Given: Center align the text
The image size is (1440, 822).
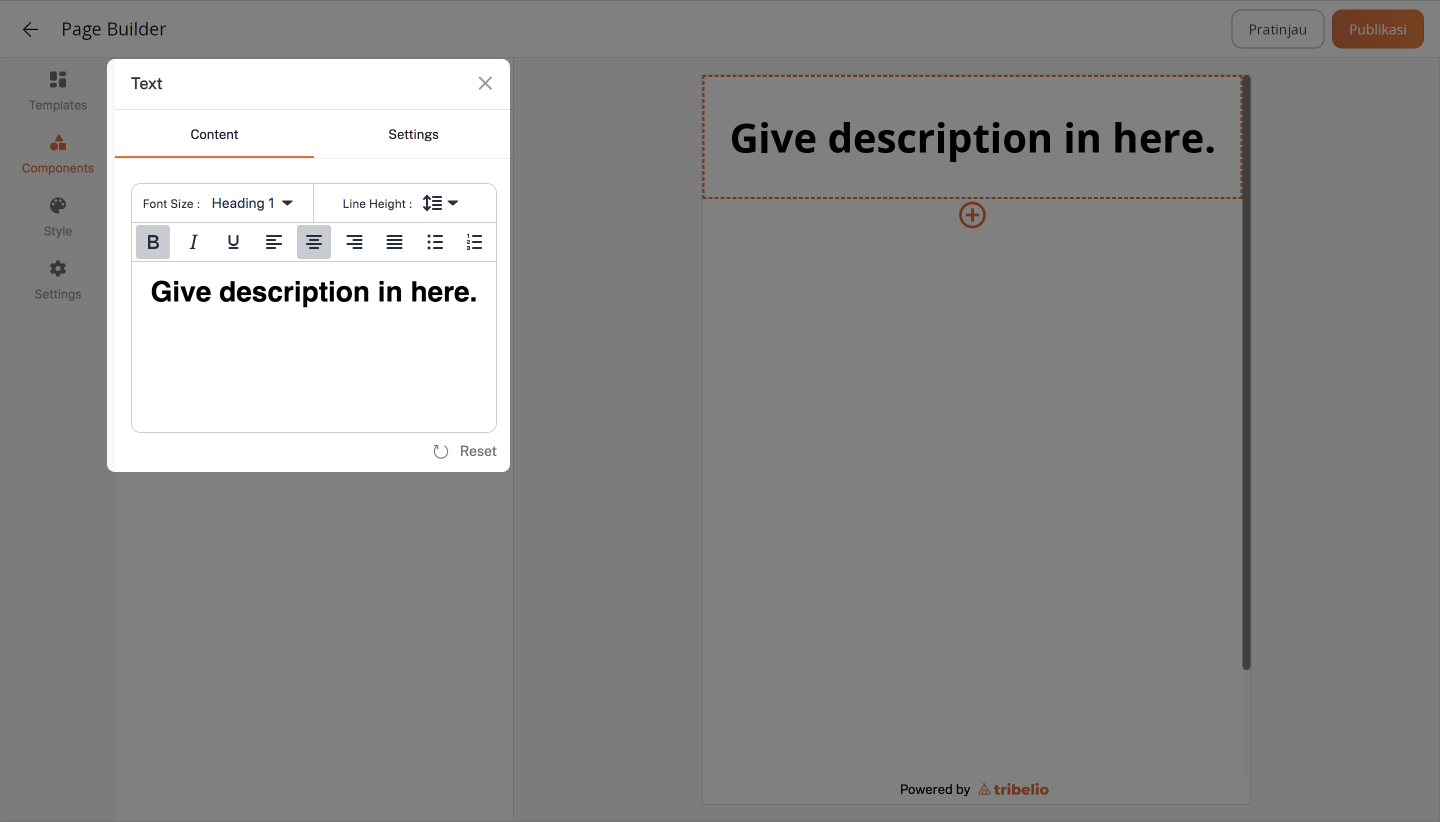Looking at the screenshot, I should [314, 242].
